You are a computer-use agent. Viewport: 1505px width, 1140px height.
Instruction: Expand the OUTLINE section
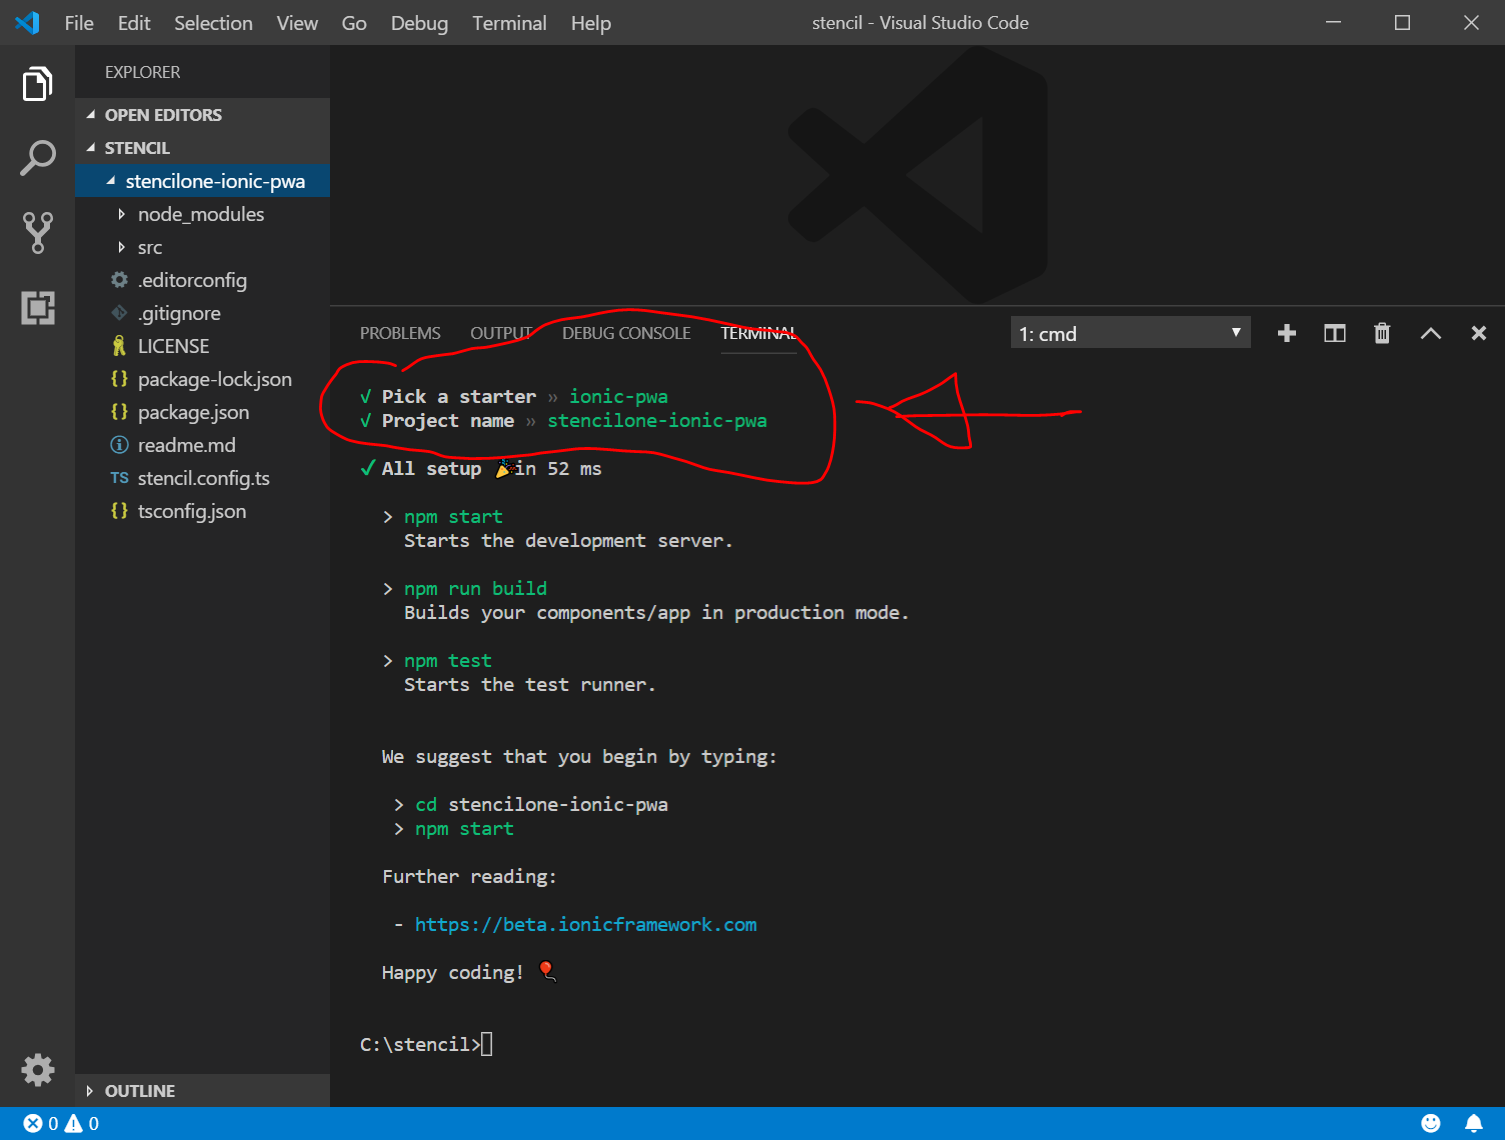point(202,1091)
